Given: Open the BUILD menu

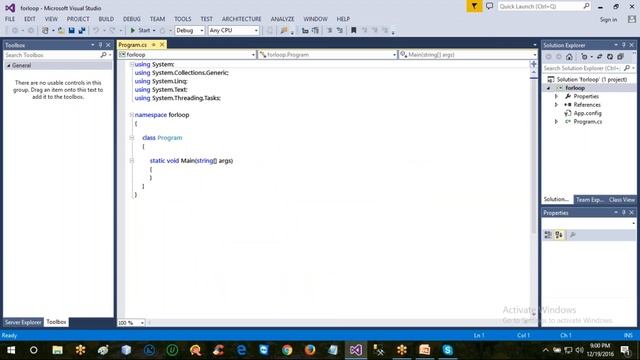Looking at the screenshot, I should pos(106,19).
